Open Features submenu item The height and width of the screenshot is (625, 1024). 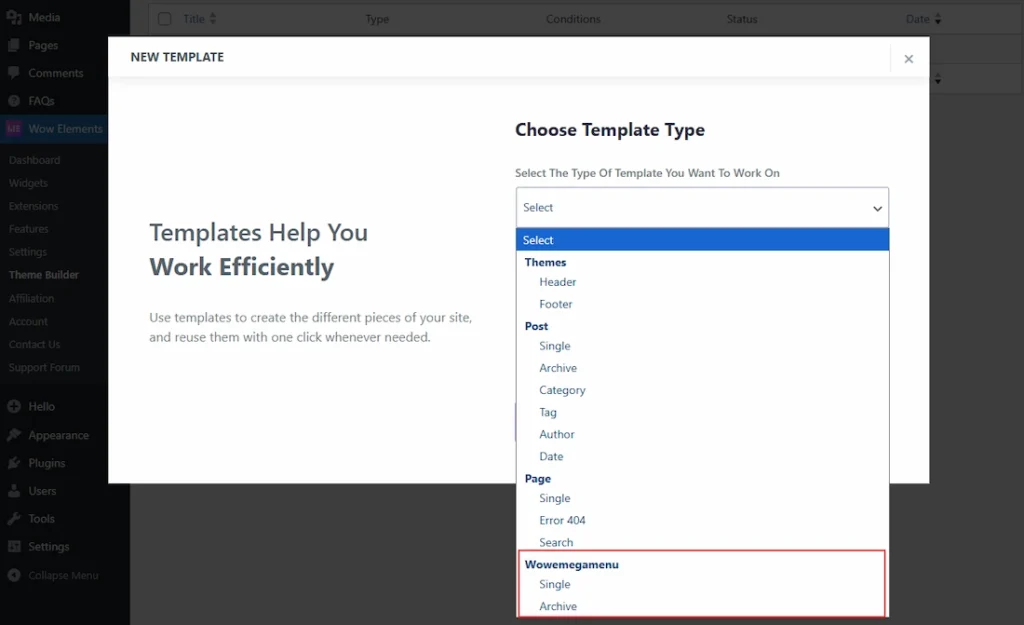click(x=29, y=229)
